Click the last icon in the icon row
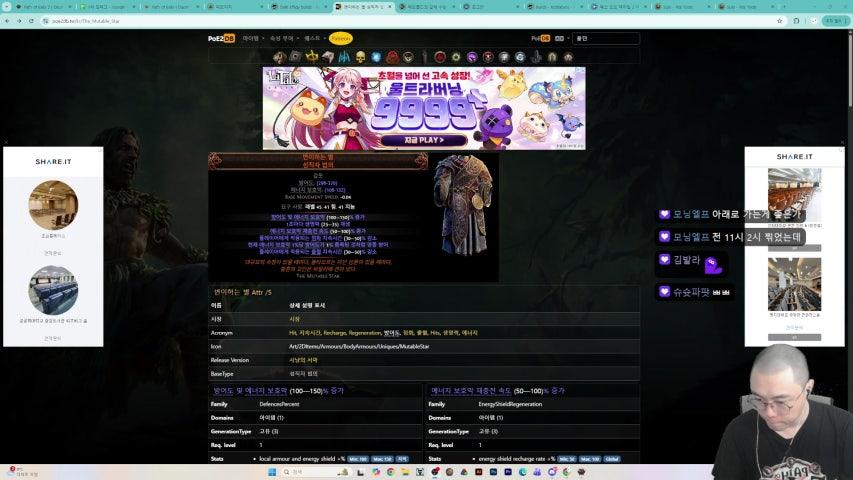853x480 pixels. [568, 57]
